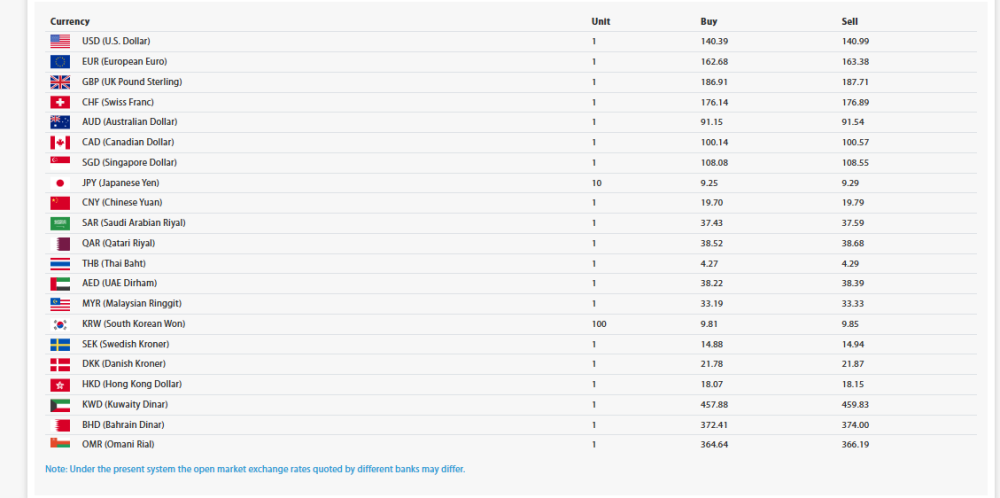The height and width of the screenshot is (498, 1000).
Task: Select the UK Pound Sterling flag
Action: click(x=60, y=82)
